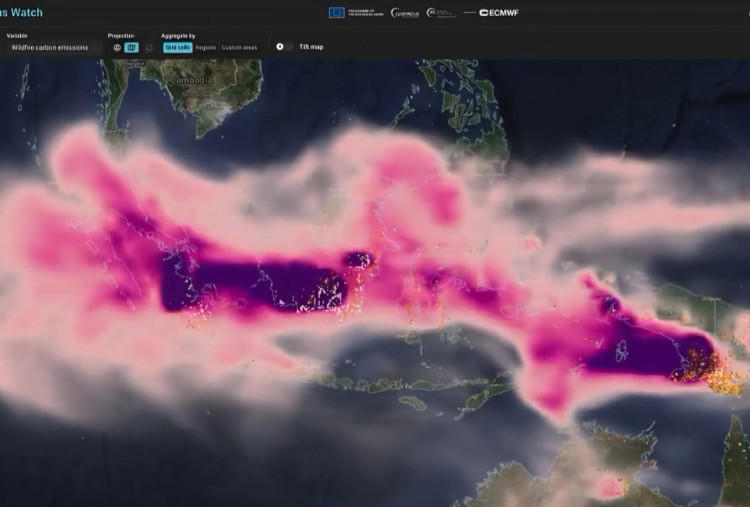Screen dimensions: 750x507
Task: Click the Copernicus logo
Action: tap(405, 13)
